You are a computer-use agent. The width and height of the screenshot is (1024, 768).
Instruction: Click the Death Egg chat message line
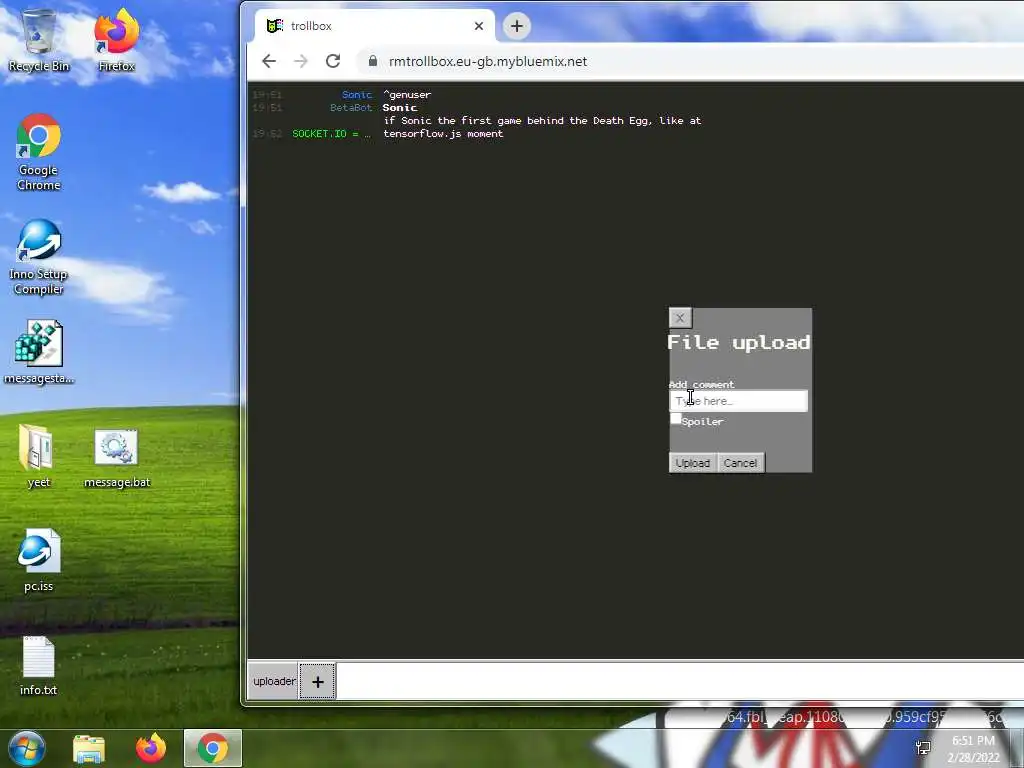click(x=542, y=120)
